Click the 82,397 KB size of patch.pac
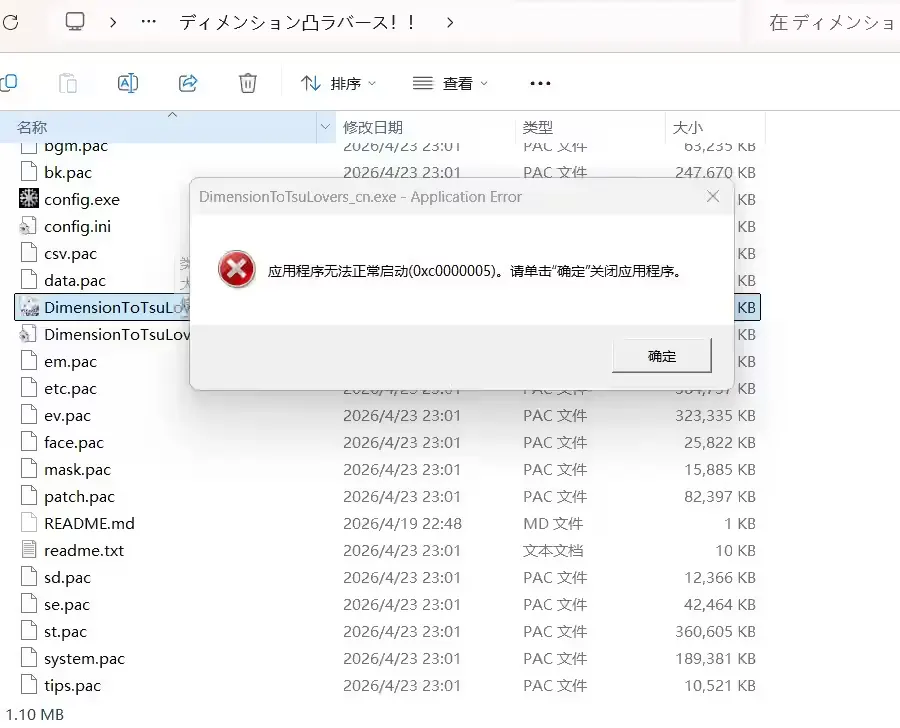 pos(720,497)
